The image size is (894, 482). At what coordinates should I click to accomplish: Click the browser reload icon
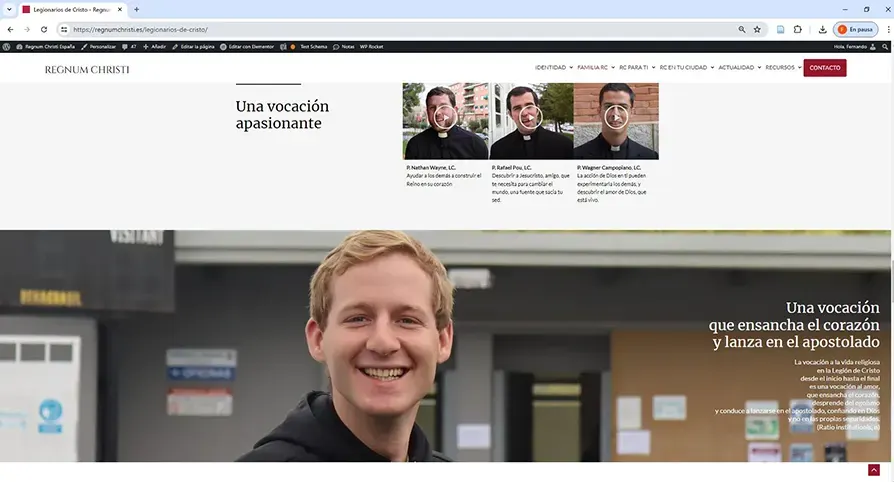(x=44, y=29)
